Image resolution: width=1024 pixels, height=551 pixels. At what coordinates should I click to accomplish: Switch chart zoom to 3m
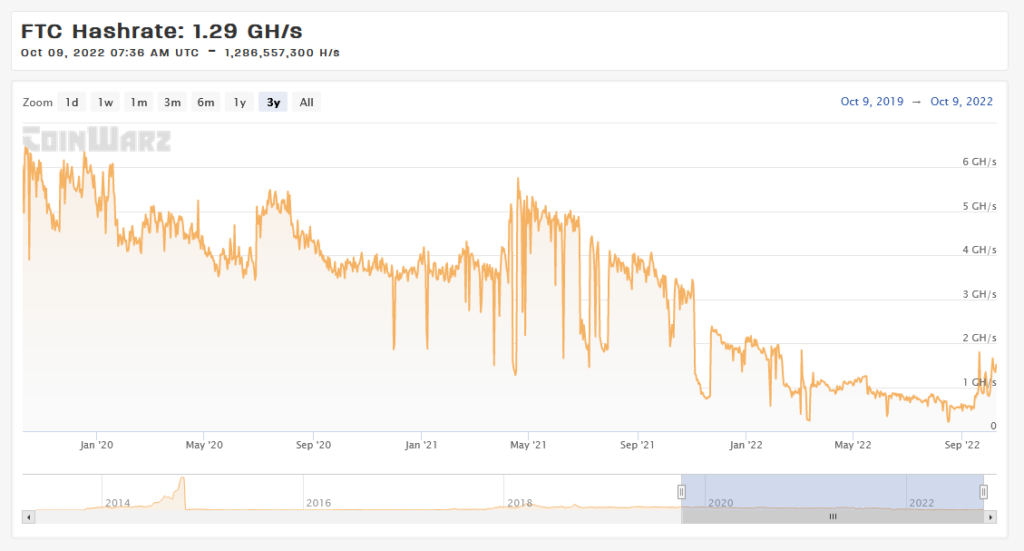[x=172, y=102]
